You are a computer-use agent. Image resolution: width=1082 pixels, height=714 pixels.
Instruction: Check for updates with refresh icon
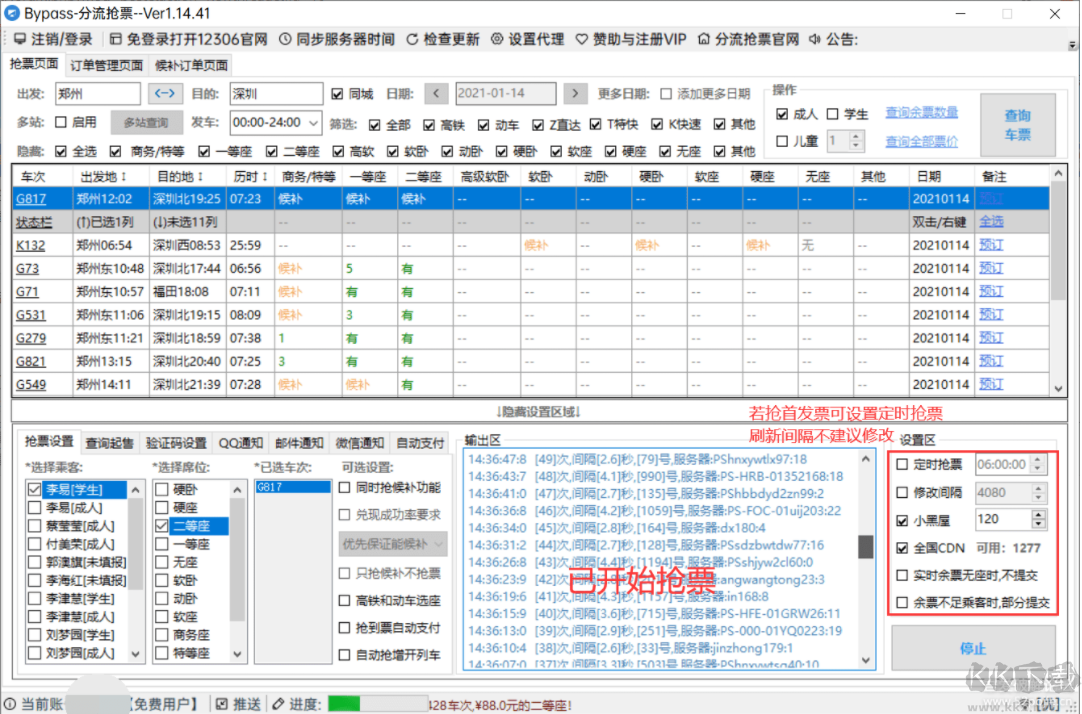point(412,39)
